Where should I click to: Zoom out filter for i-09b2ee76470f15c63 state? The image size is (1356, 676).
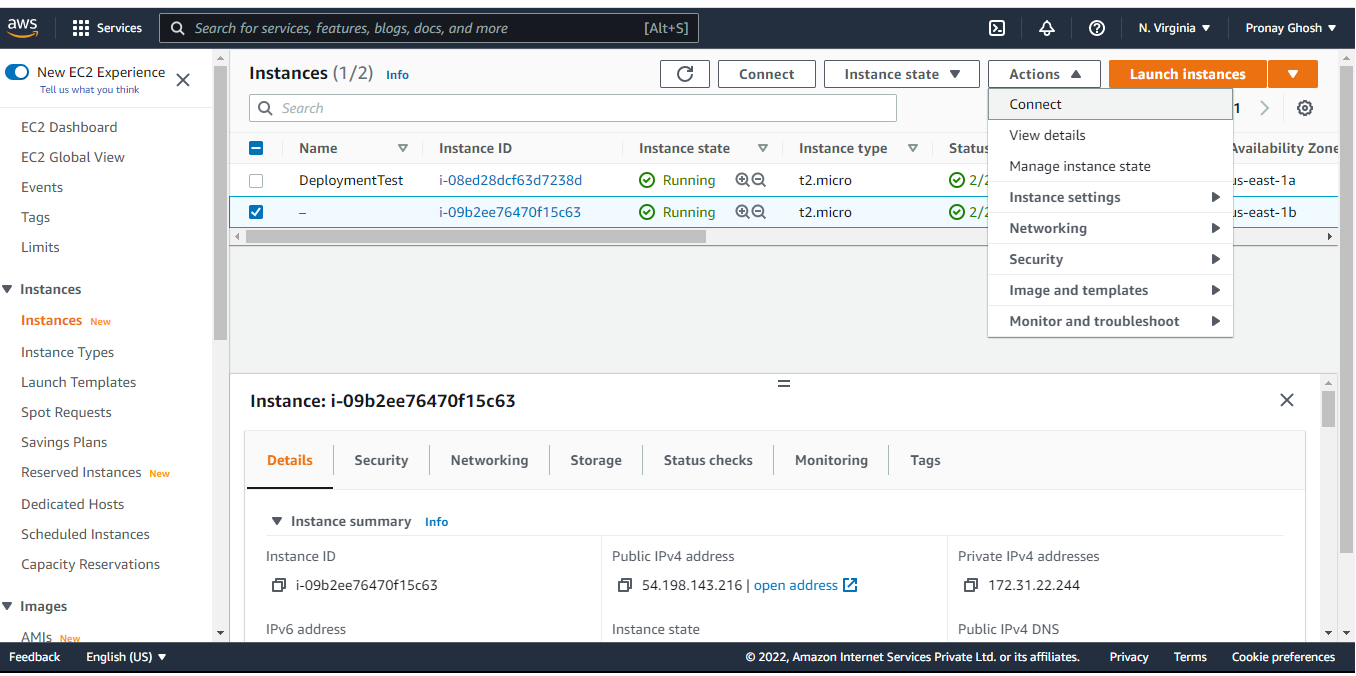tap(759, 212)
